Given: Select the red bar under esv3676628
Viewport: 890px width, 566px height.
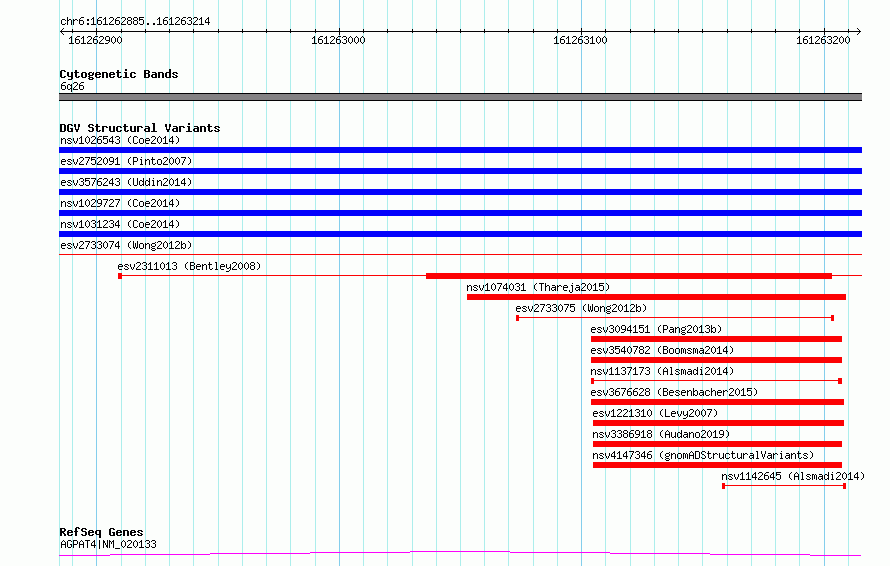Looking at the screenshot, I should pos(717,402).
